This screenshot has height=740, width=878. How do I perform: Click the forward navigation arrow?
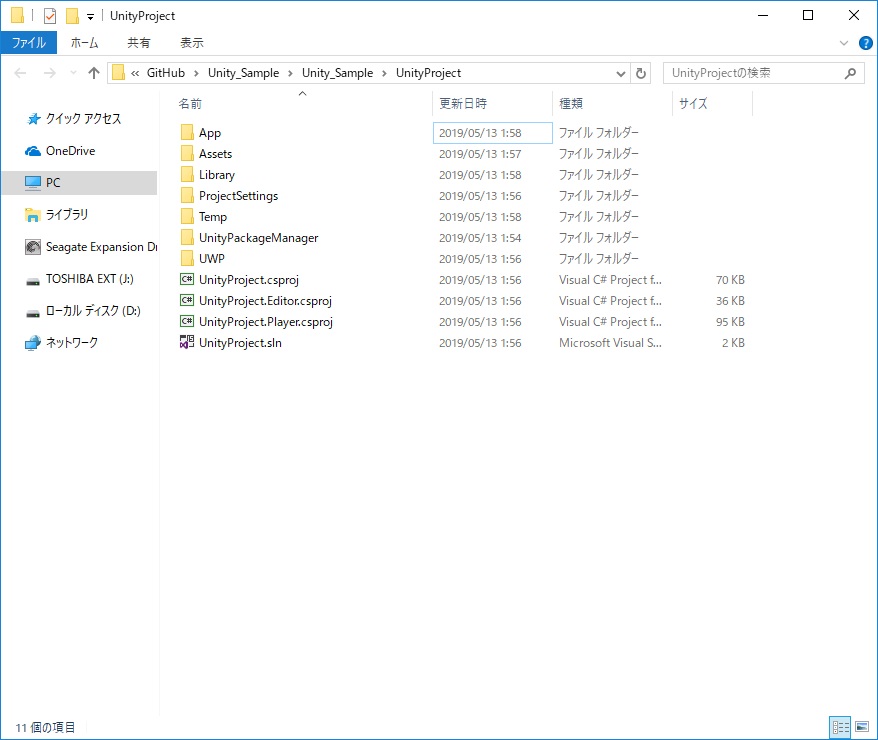(x=50, y=73)
